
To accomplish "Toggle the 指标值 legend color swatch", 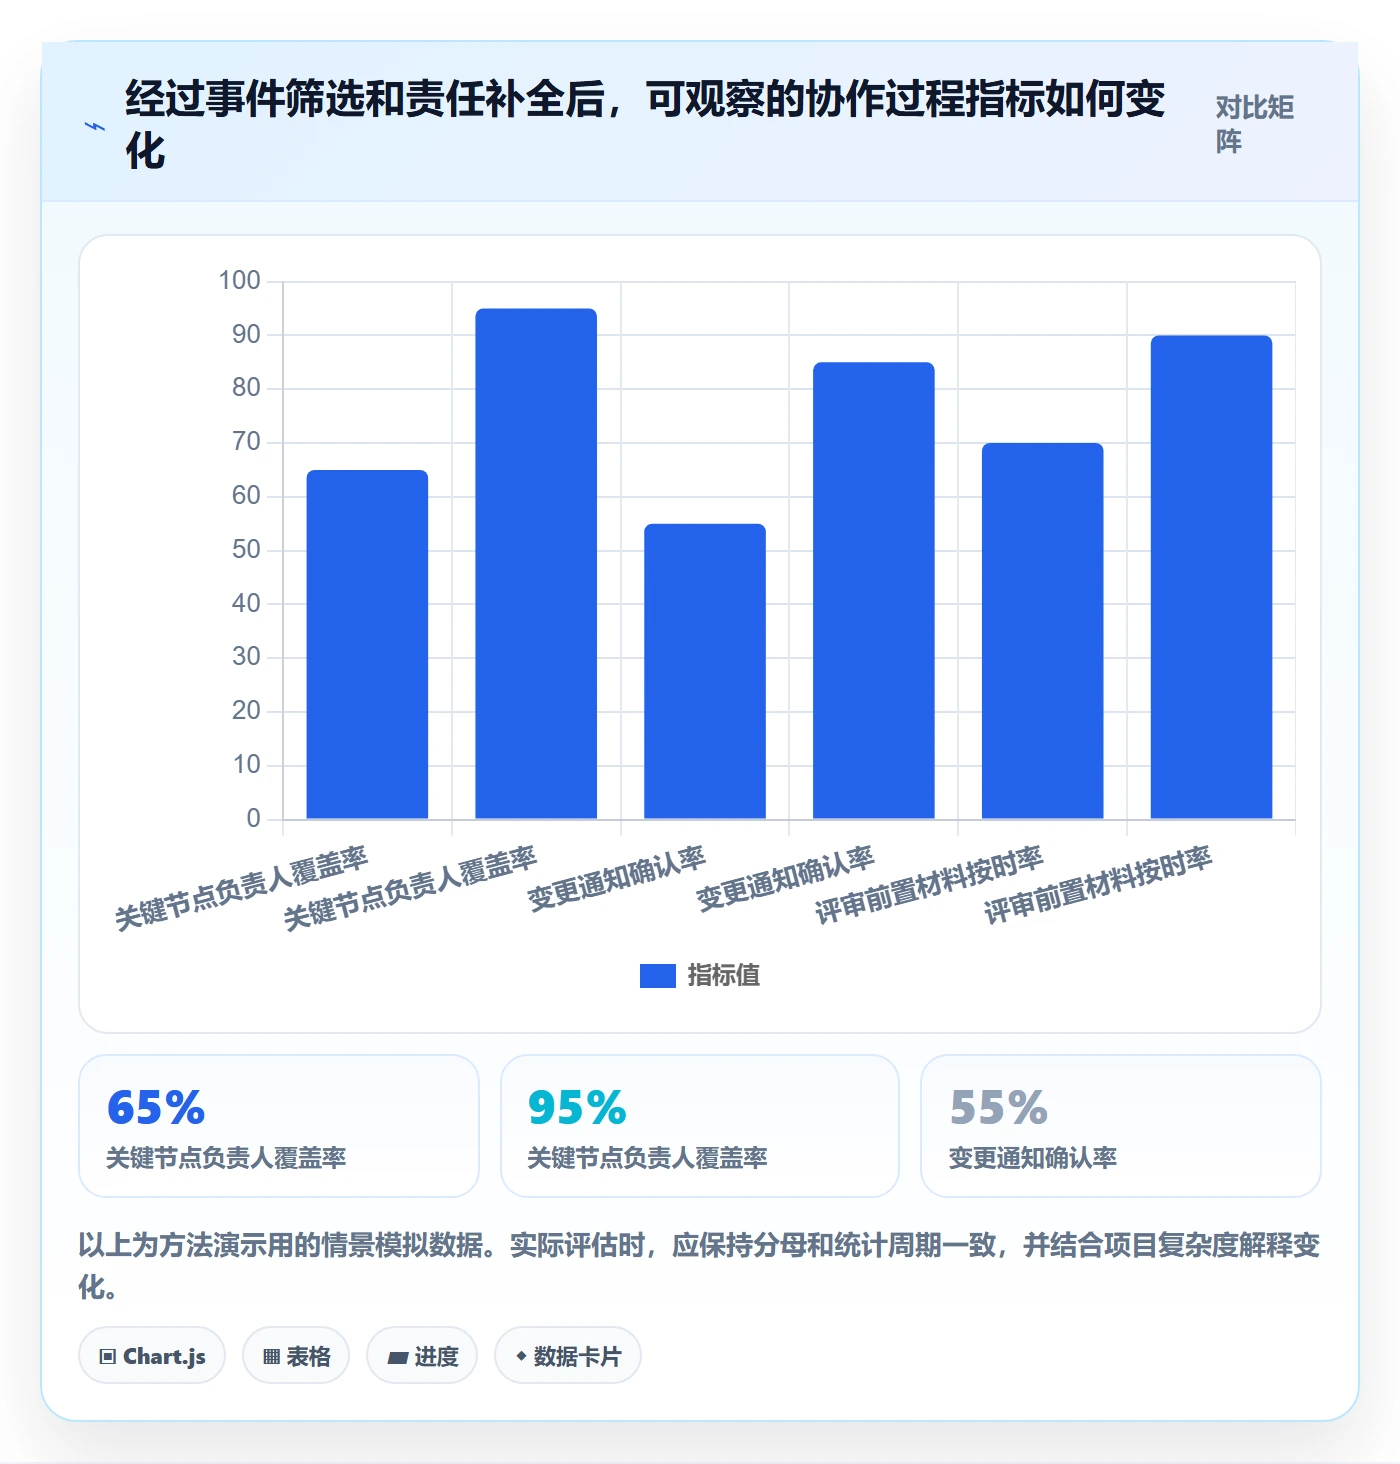I will click(x=658, y=976).
